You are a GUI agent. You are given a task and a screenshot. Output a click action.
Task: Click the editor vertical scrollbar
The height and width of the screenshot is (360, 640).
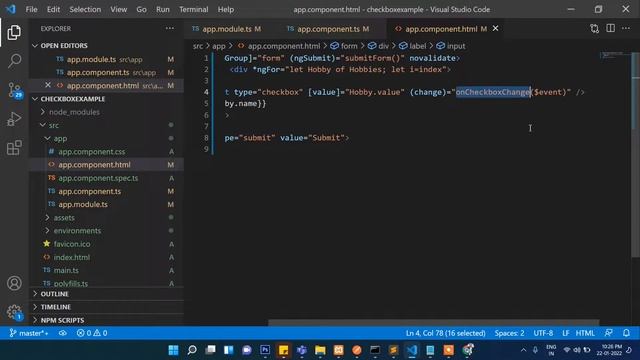[635, 155]
